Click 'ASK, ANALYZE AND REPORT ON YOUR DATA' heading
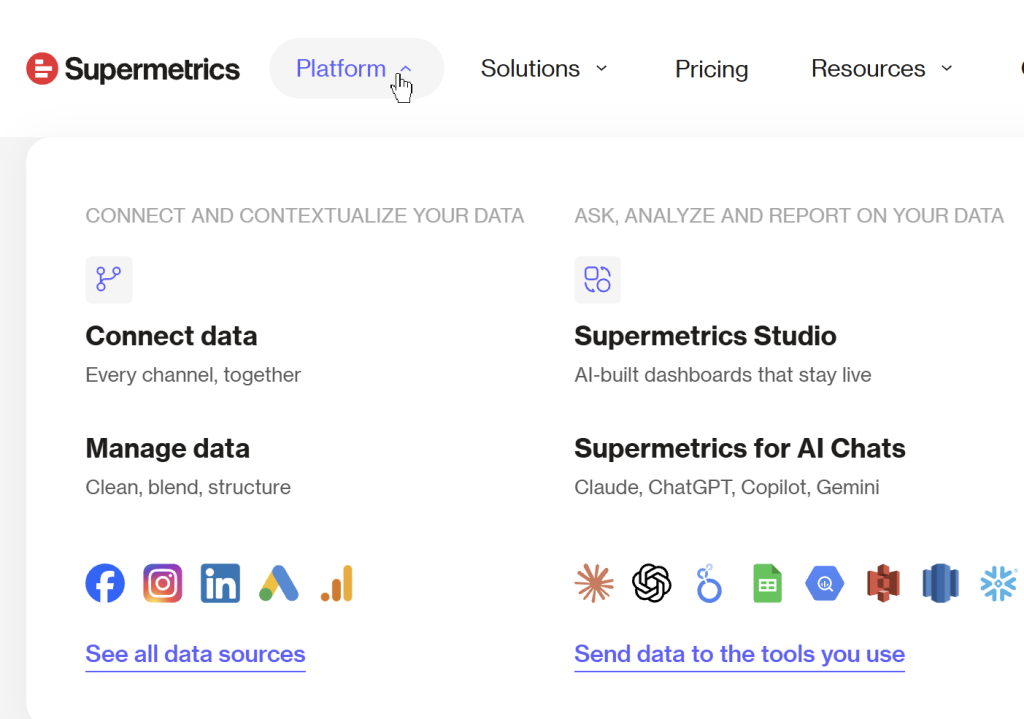Screen dimensions: 1024x719 (789, 216)
